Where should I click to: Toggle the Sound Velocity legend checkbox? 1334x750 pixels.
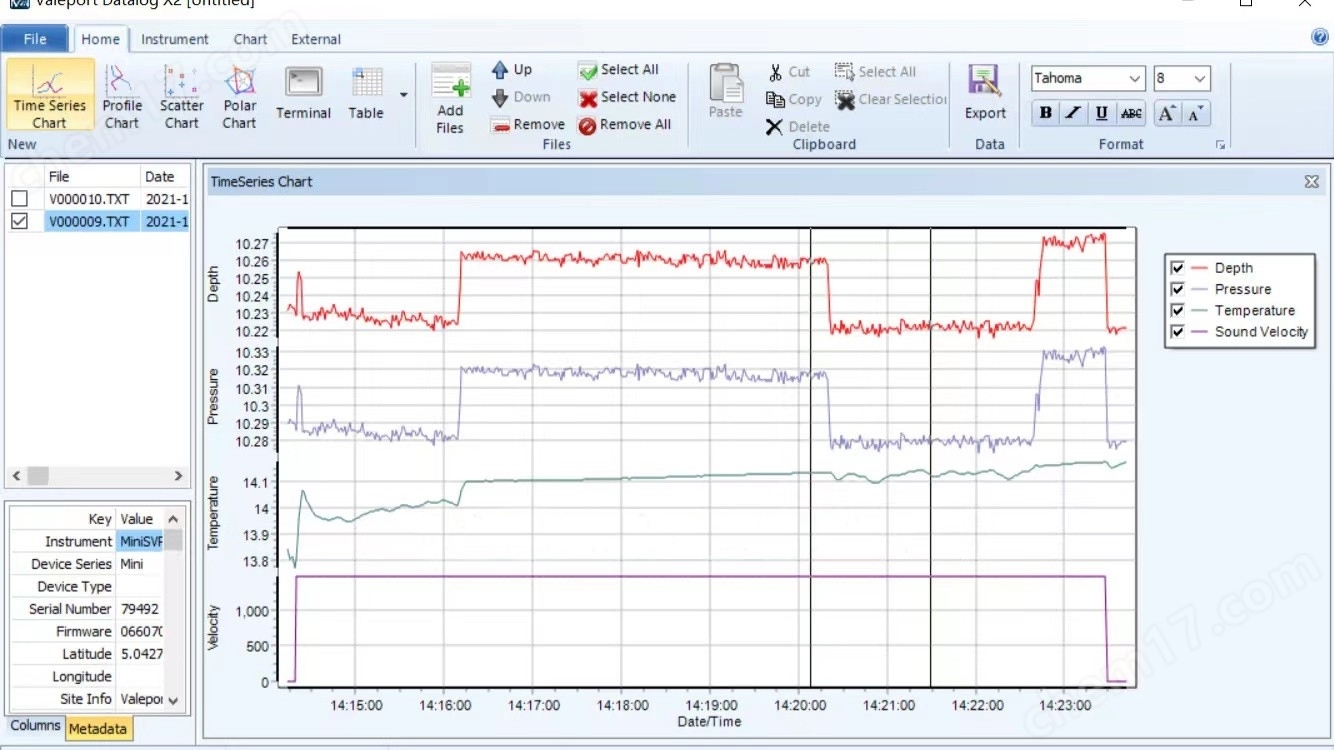tap(1178, 332)
